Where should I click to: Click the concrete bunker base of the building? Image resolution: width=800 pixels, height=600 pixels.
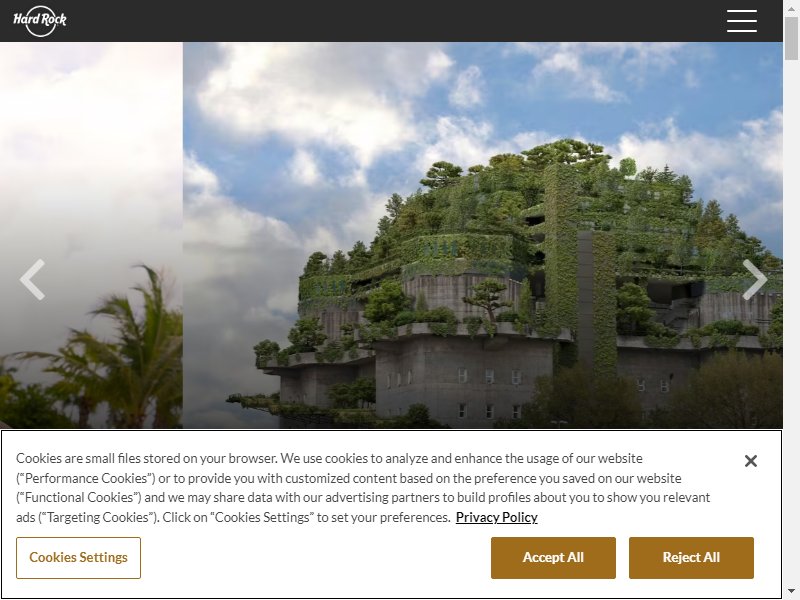click(462, 378)
